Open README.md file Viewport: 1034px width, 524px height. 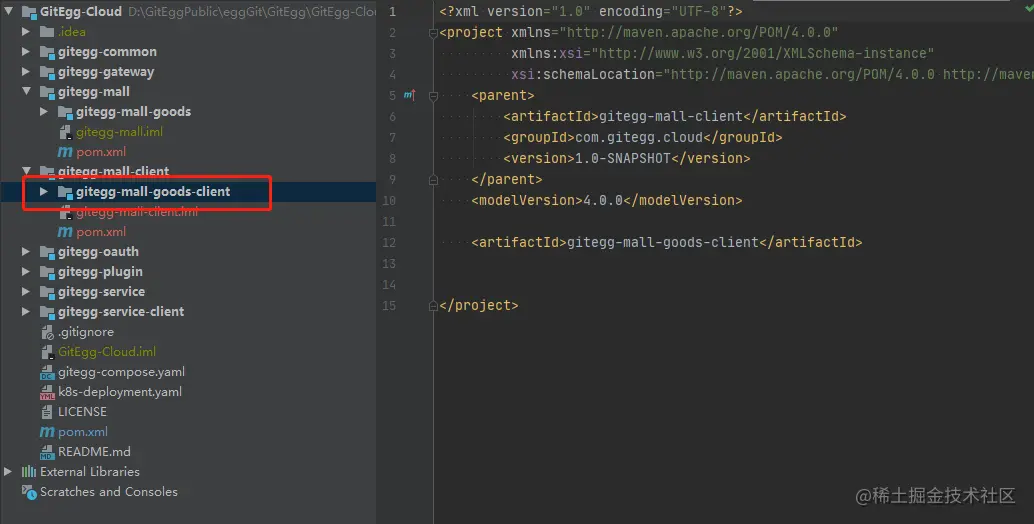94,451
